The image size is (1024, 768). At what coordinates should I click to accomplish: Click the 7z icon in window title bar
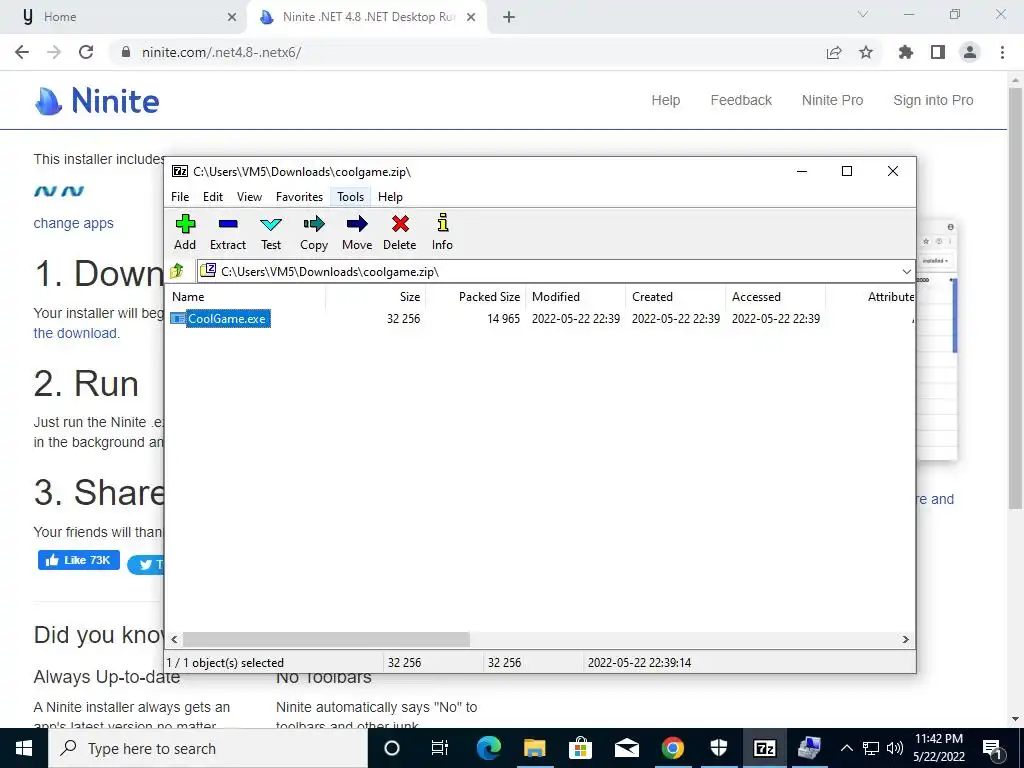tap(180, 171)
